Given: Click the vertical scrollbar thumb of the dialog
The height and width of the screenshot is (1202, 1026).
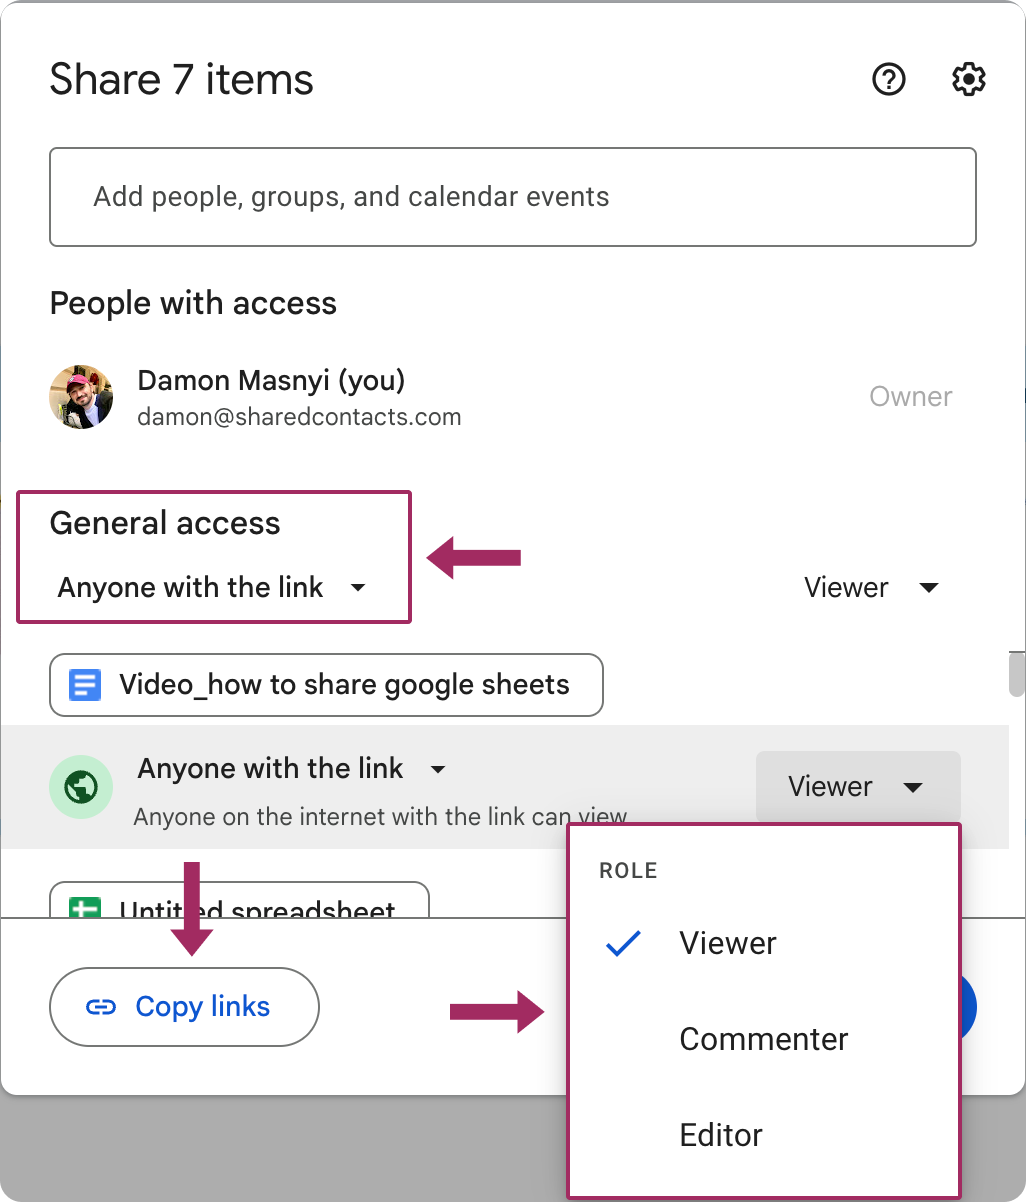Looking at the screenshot, I should click(x=1016, y=673).
